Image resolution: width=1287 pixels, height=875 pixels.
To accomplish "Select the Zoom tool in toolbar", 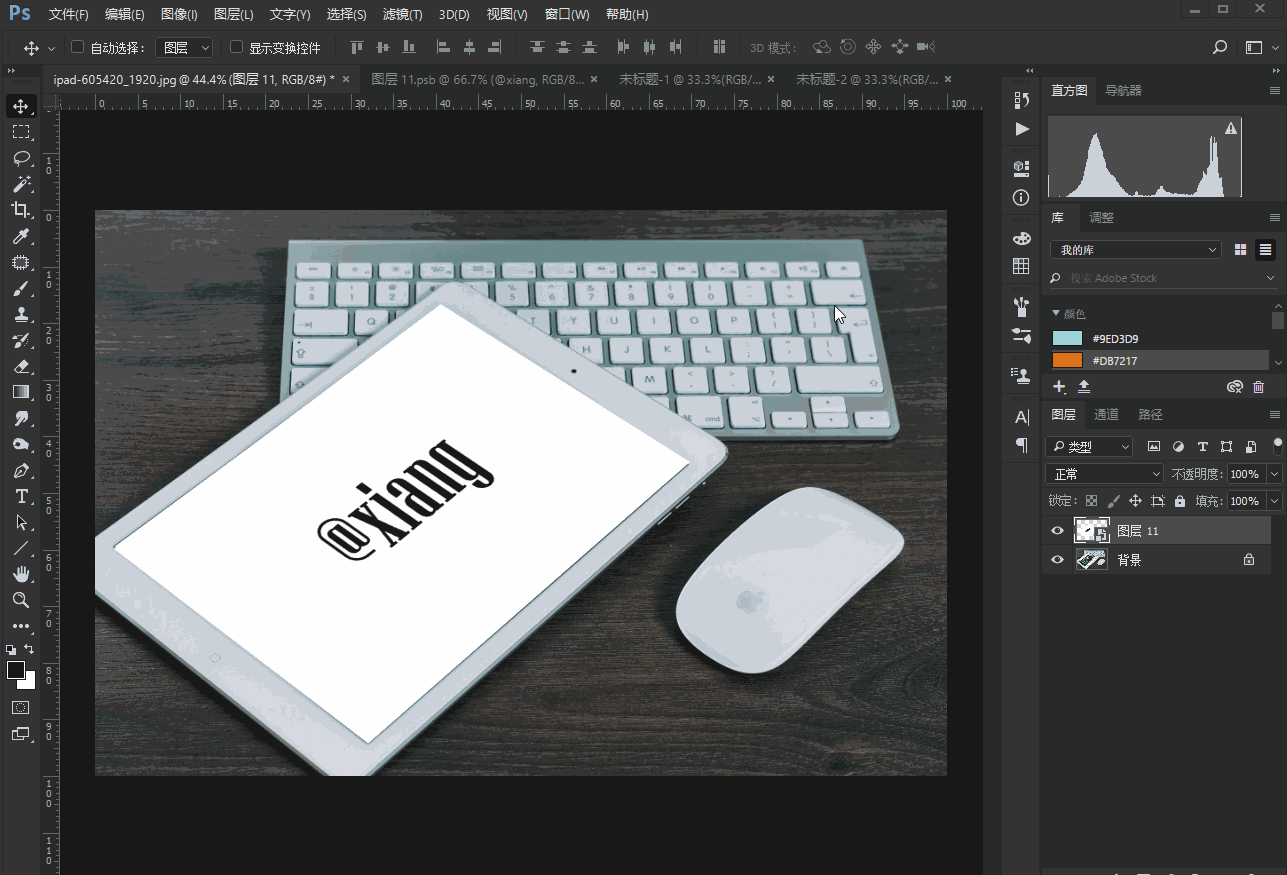I will 21,600.
